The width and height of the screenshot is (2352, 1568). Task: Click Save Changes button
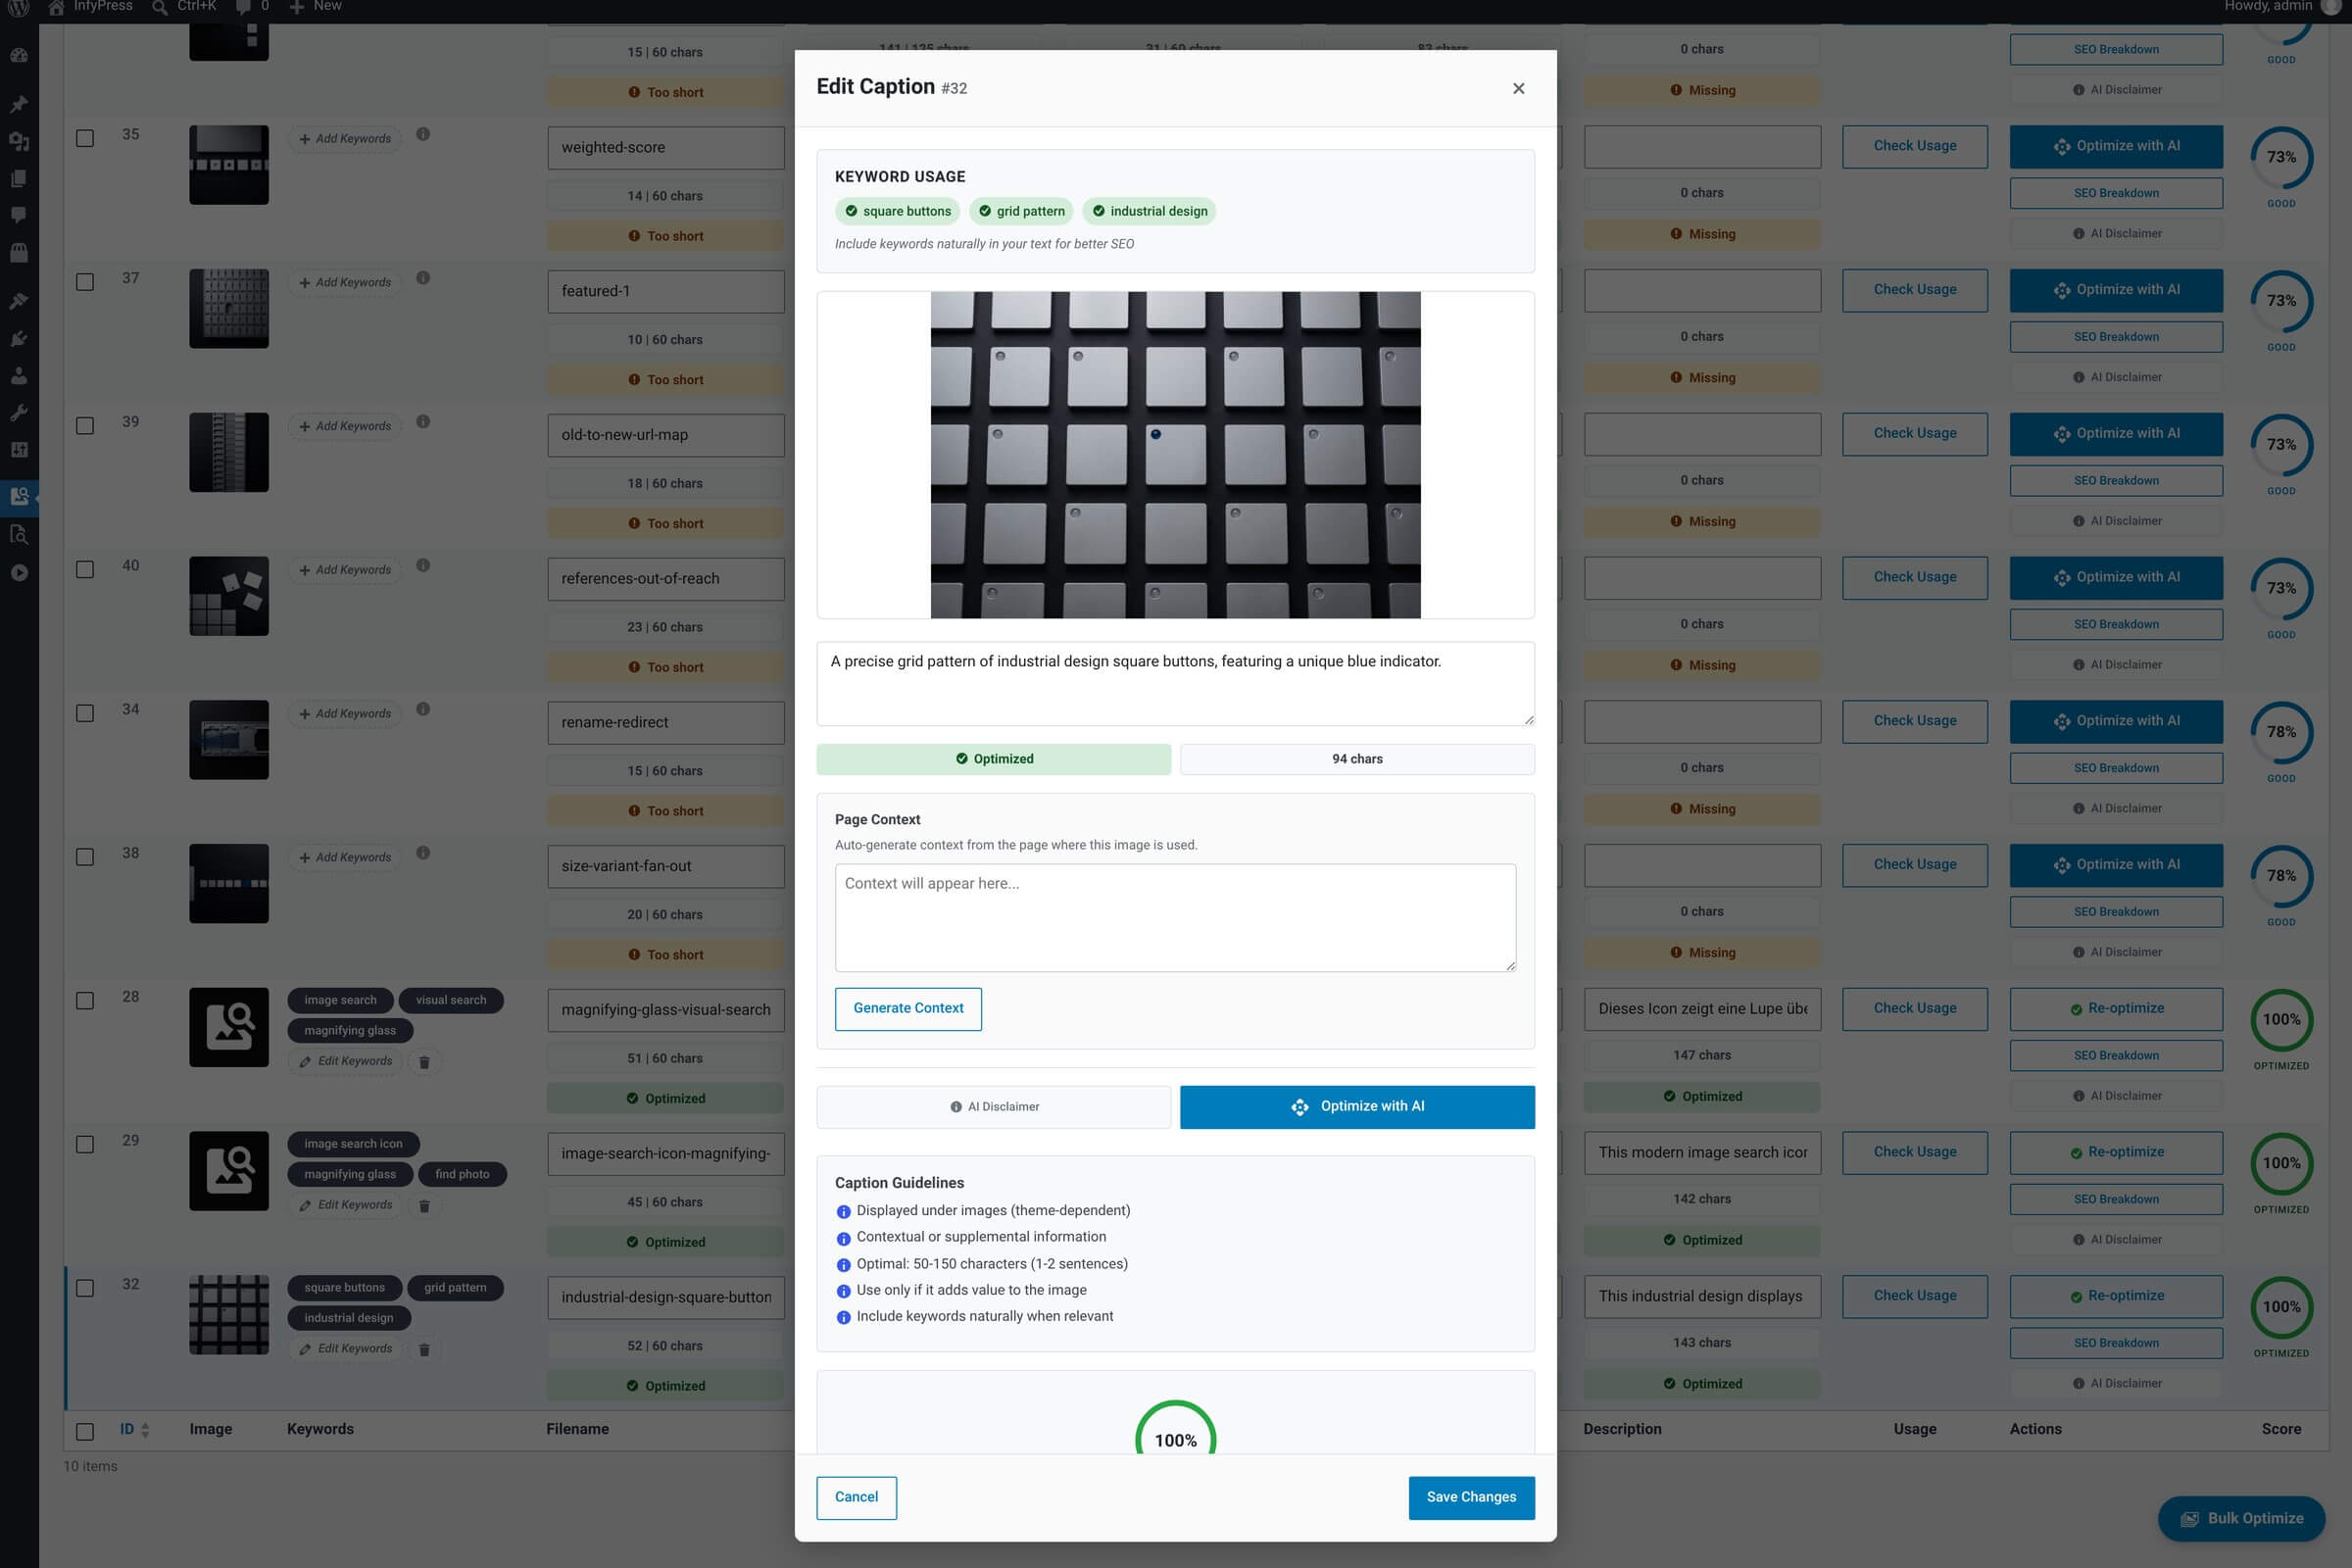1471,1497
